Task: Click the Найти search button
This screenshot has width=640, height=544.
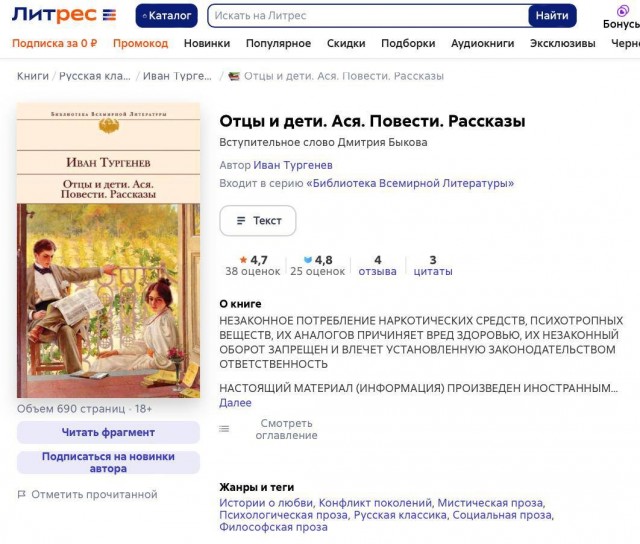Action: [552, 16]
